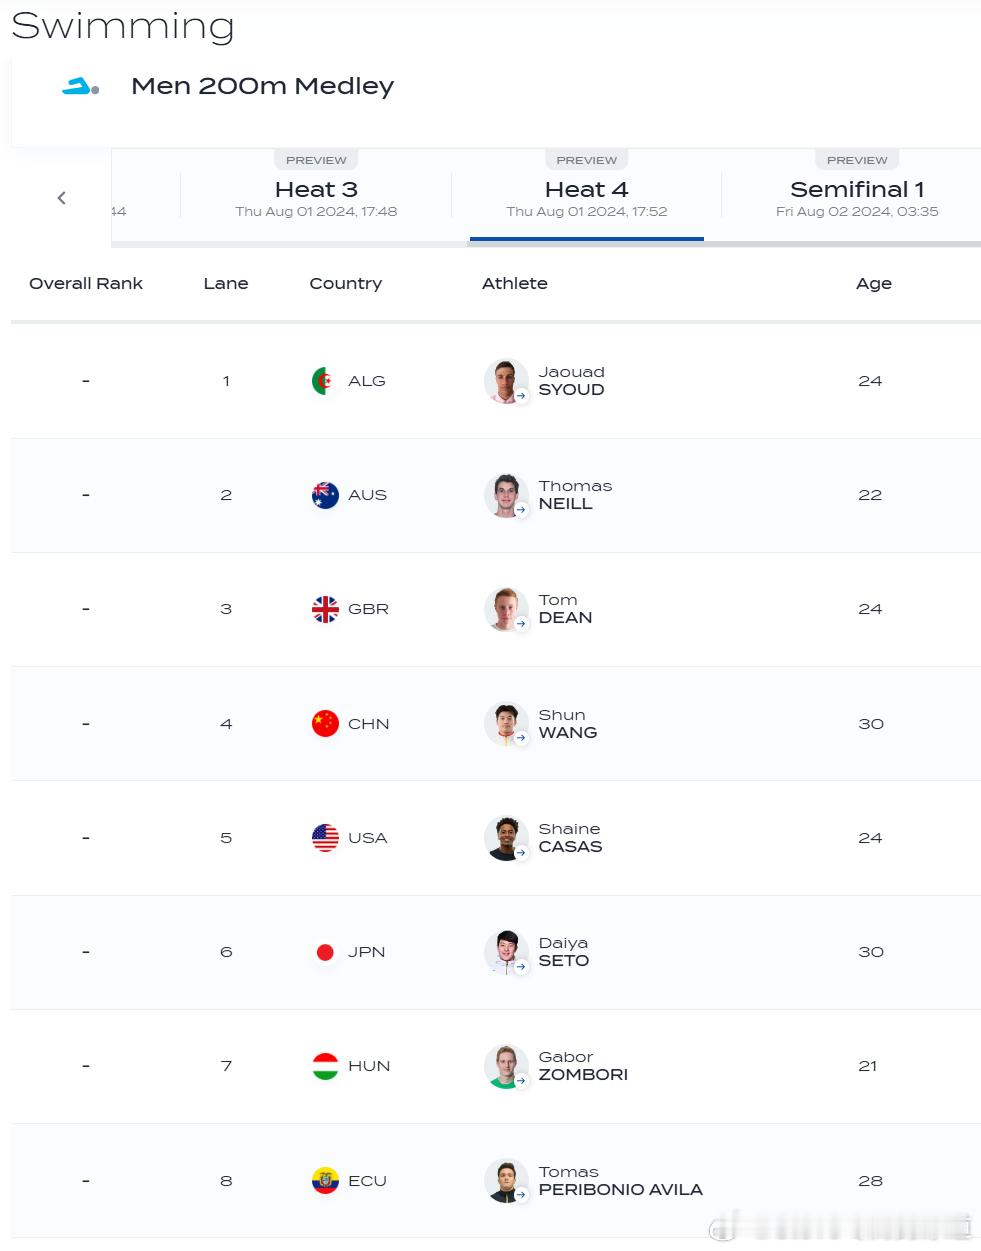This screenshot has width=981, height=1251.
Task: Switch to the Heat 3 tab
Action: pyautogui.click(x=316, y=198)
